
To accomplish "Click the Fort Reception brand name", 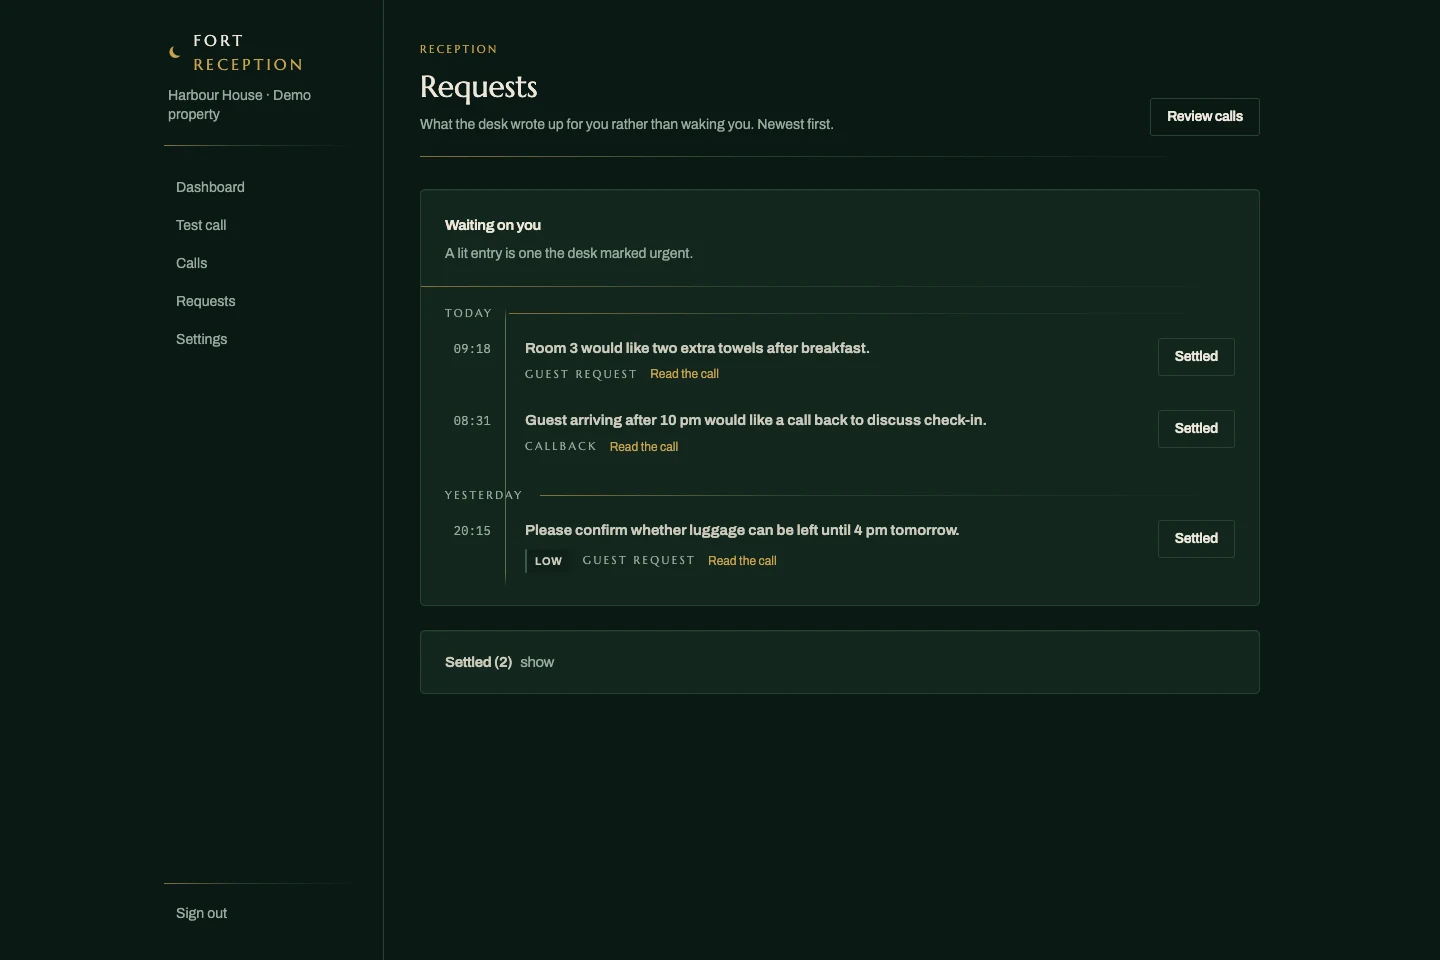I will [x=248, y=52].
